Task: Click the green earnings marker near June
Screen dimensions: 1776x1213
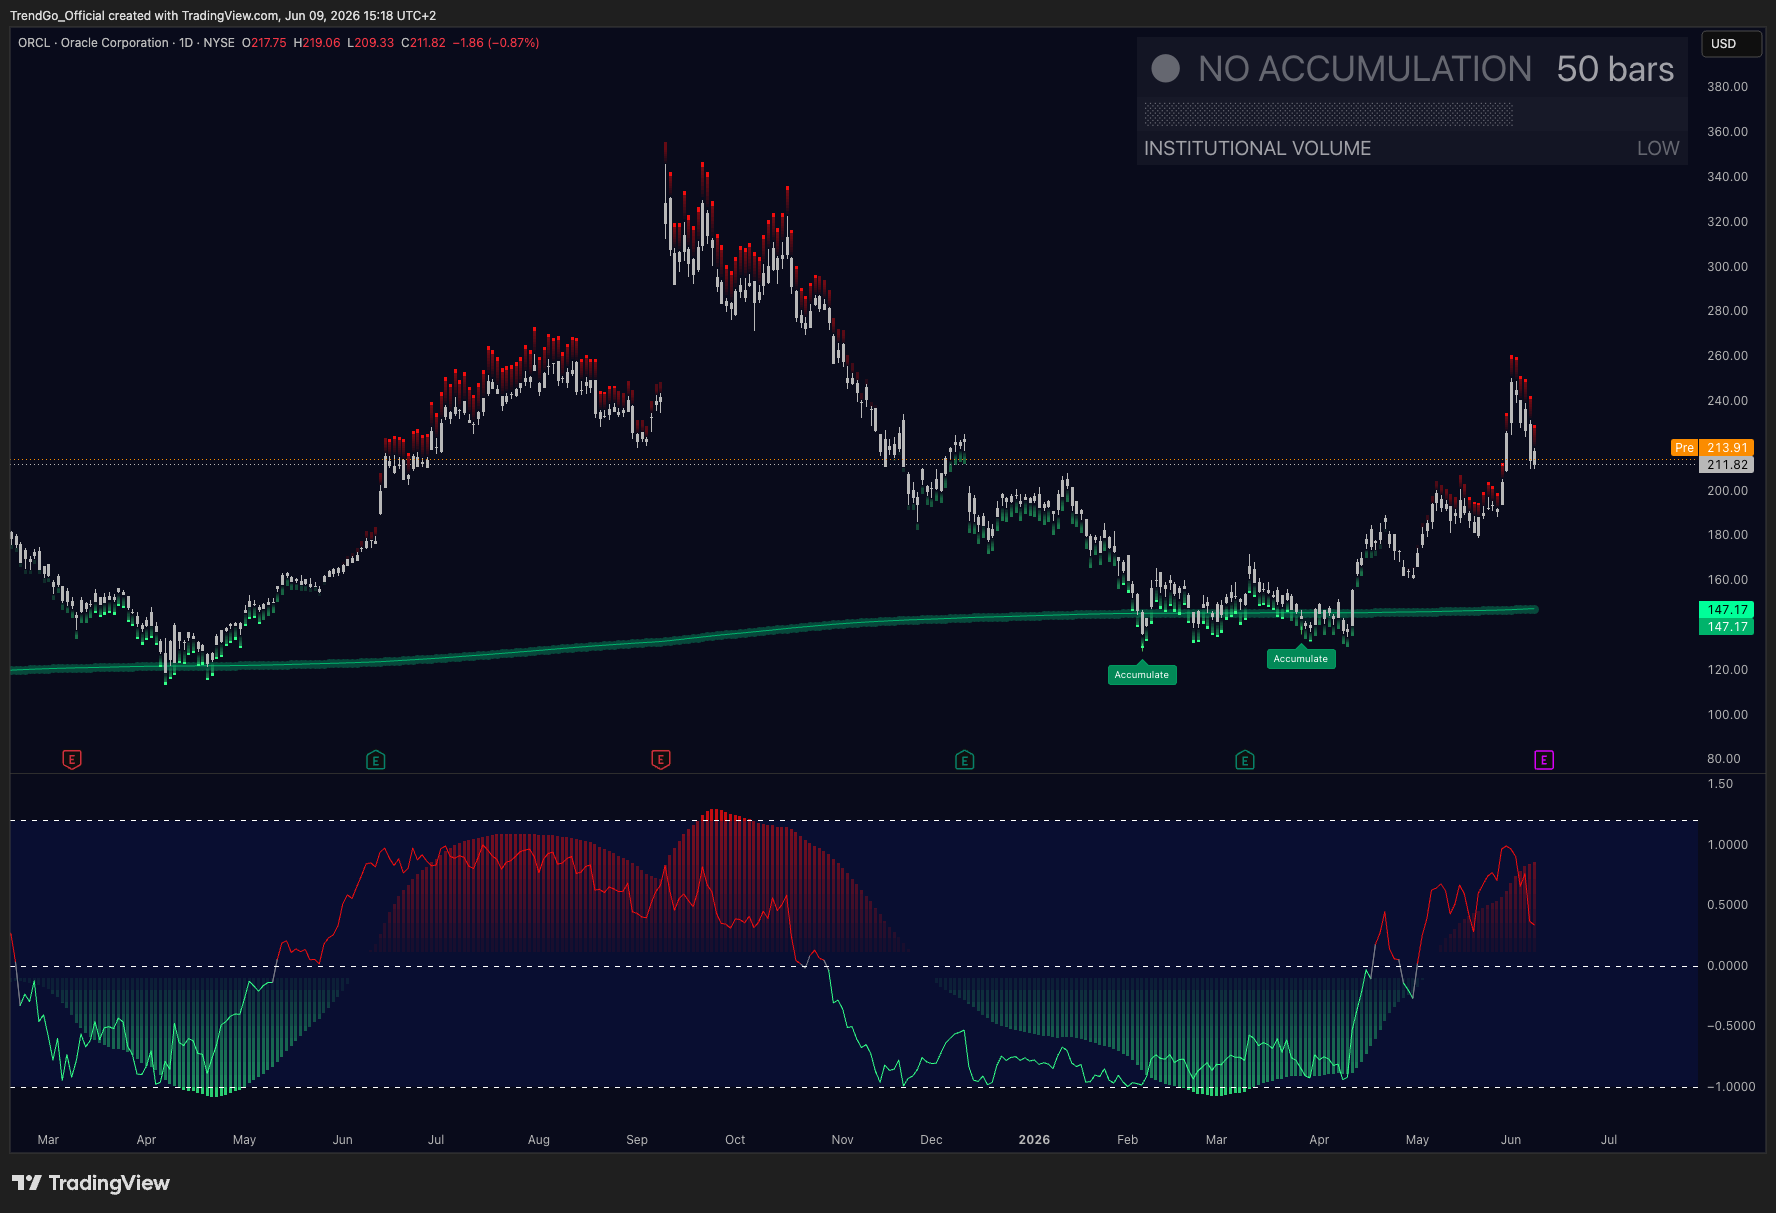Action: 376,760
